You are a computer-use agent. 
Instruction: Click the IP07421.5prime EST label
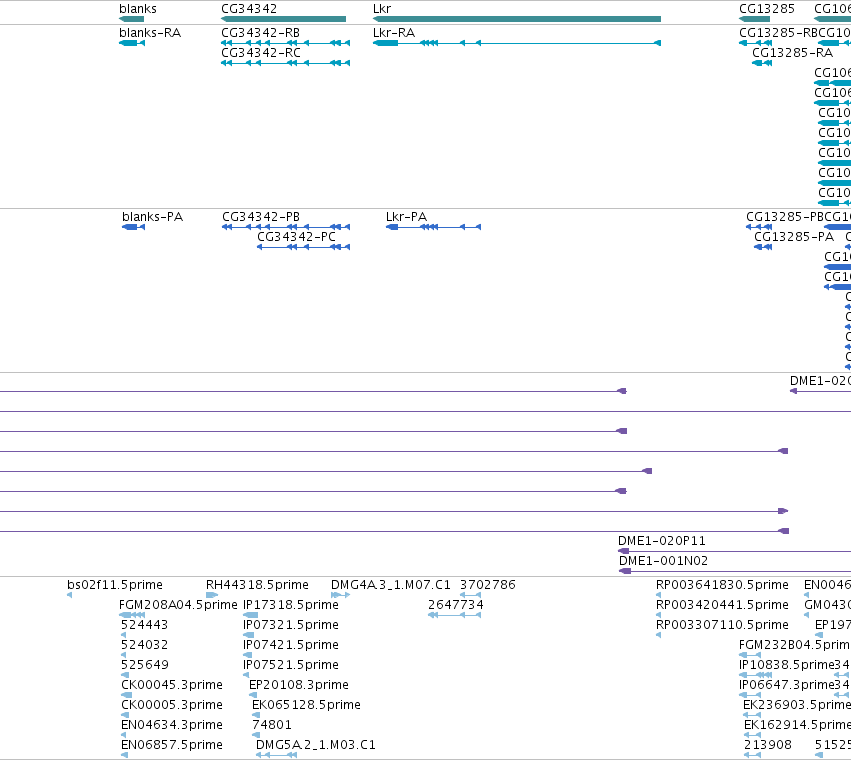click(291, 645)
